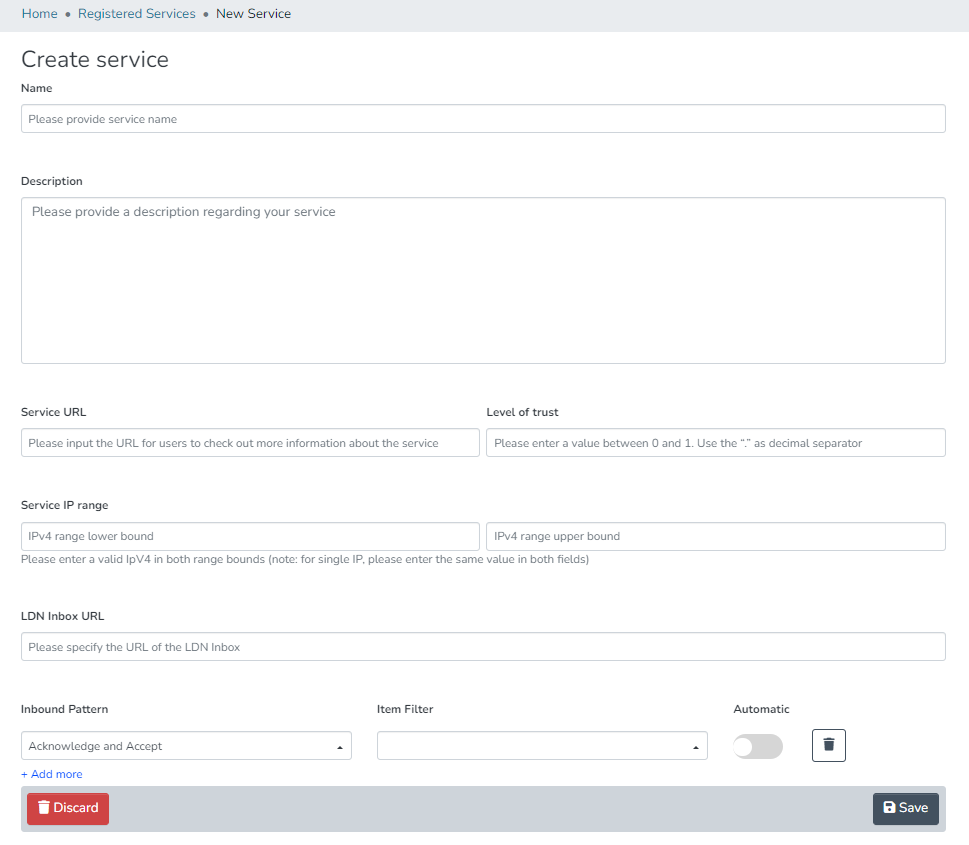Open Registered Services breadcrumb link

click(x=137, y=14)
